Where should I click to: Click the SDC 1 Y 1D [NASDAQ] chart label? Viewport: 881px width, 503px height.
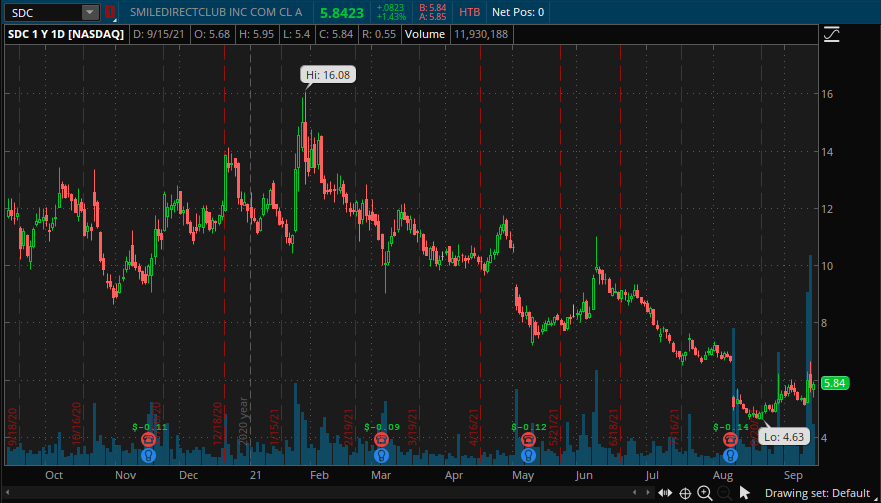[x=66, y=34]
